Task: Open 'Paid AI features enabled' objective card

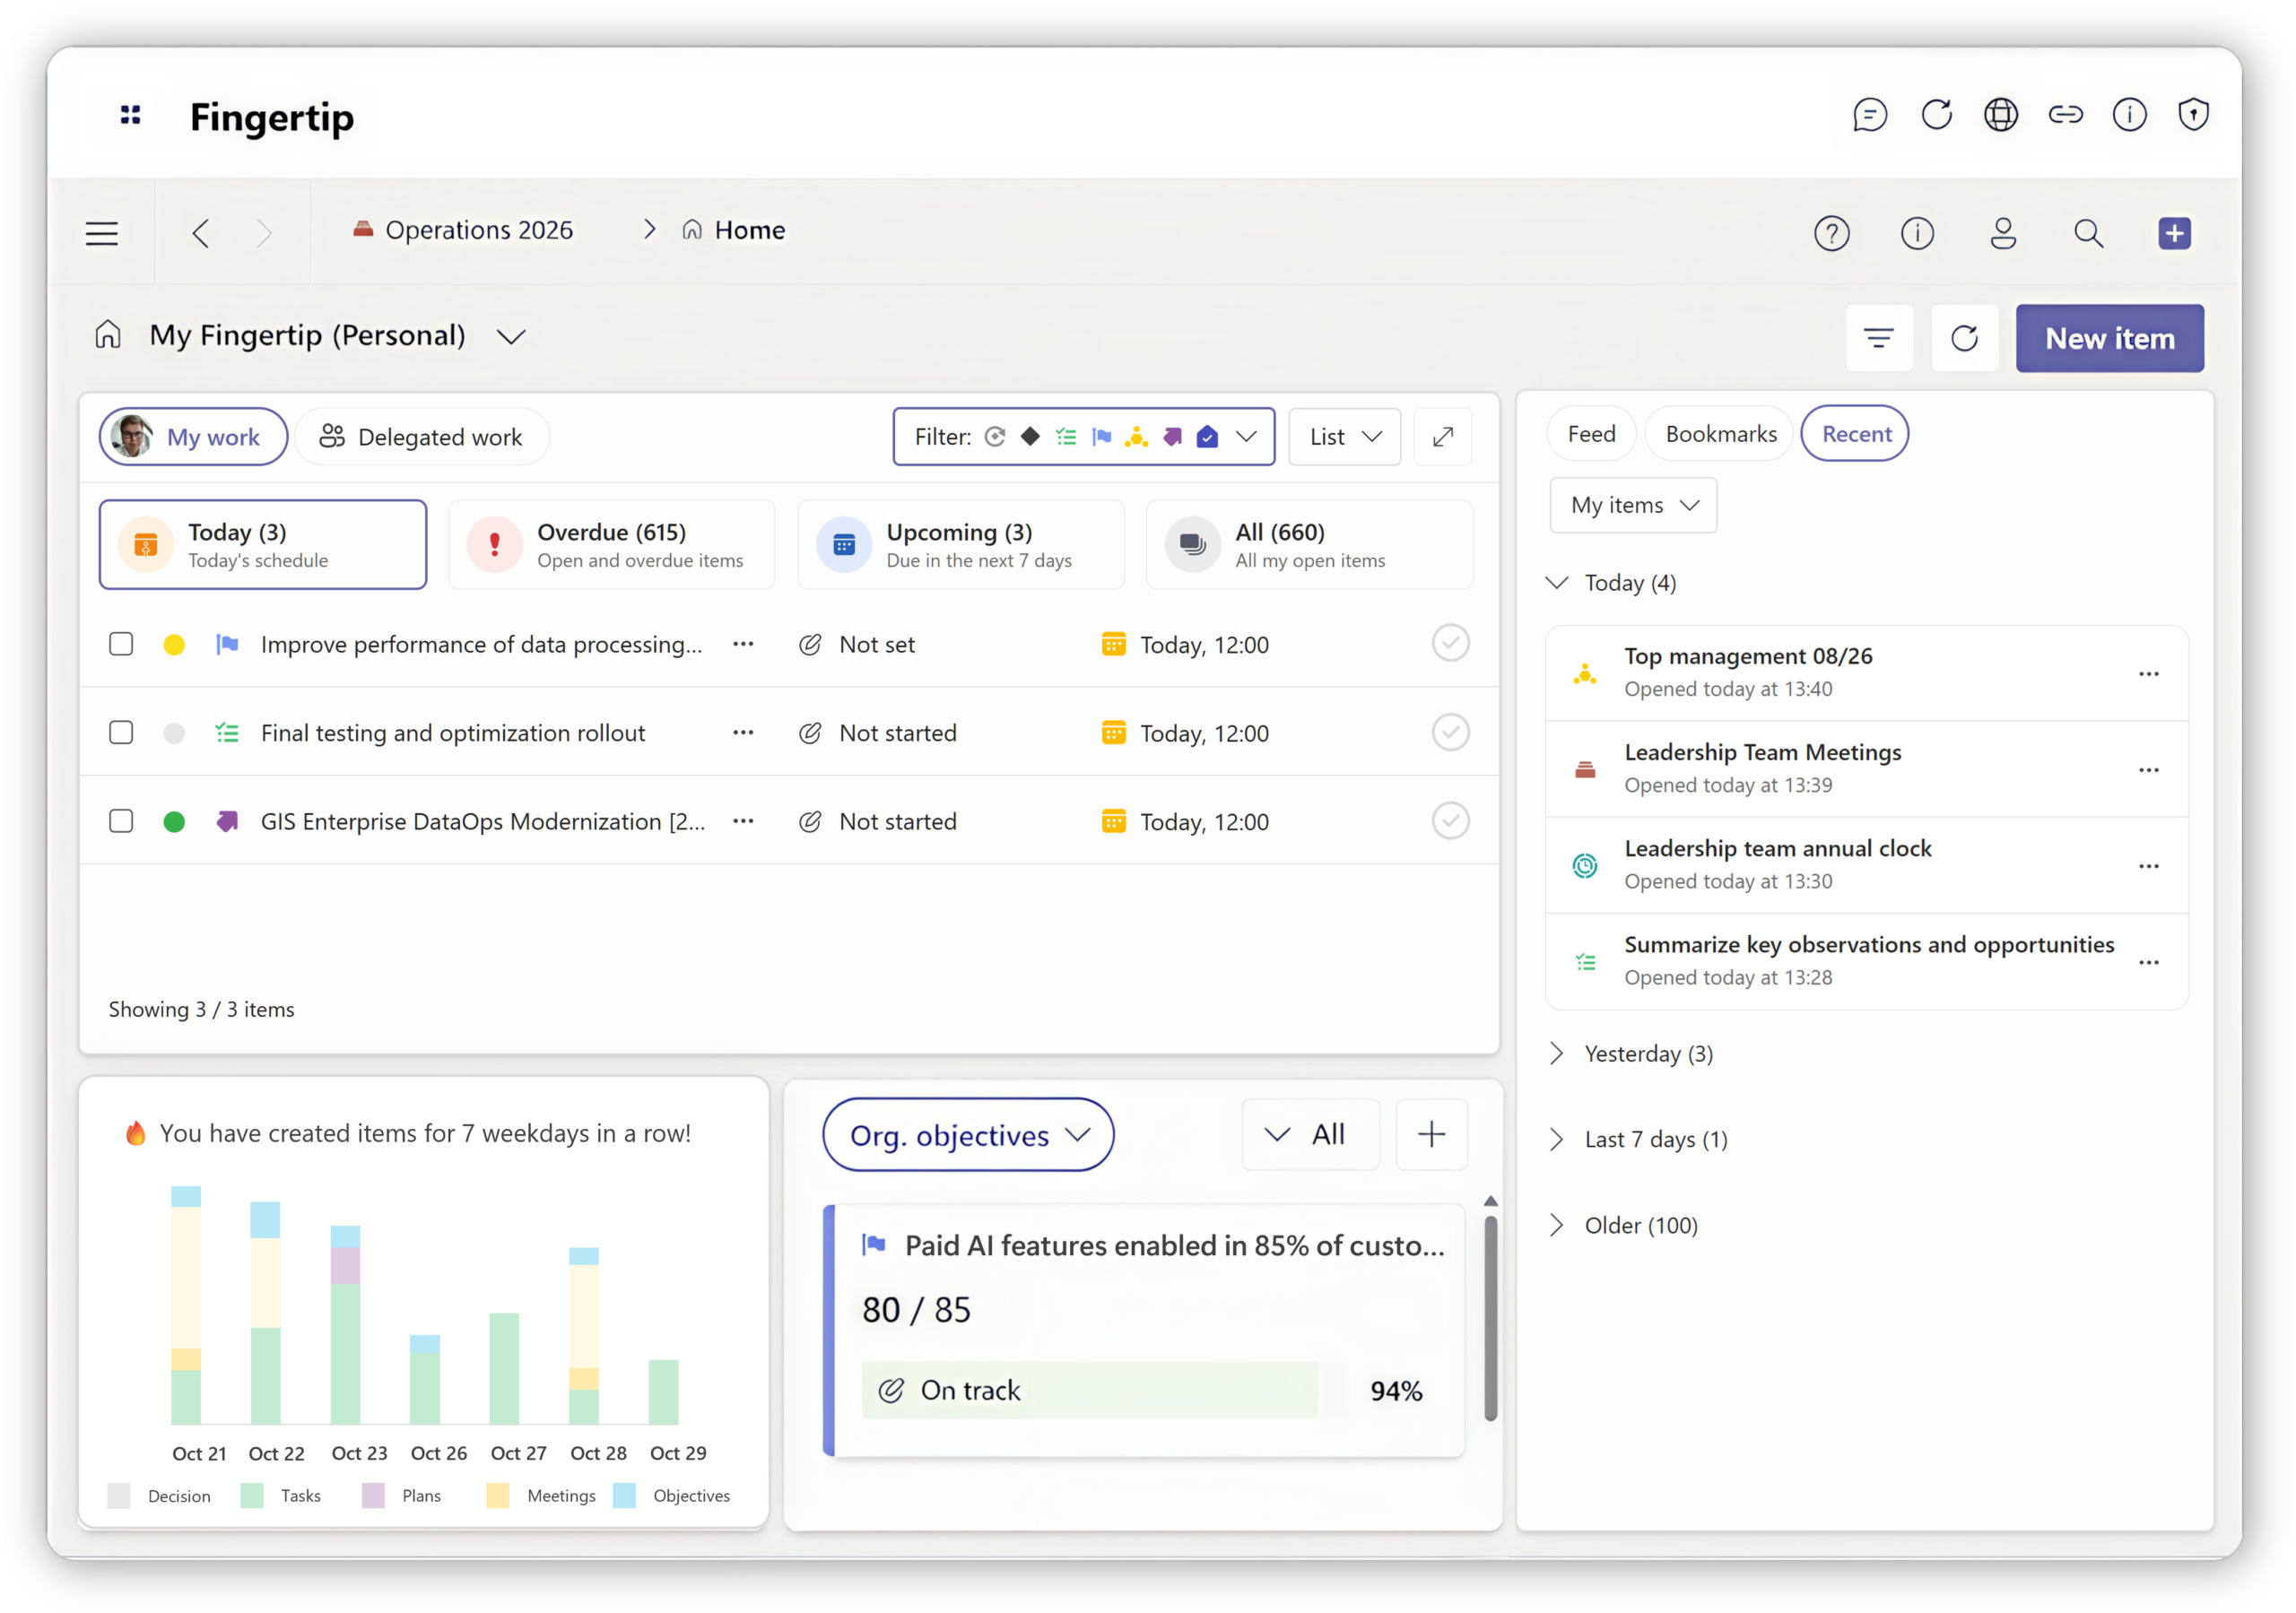Action: [1144, 1330]
